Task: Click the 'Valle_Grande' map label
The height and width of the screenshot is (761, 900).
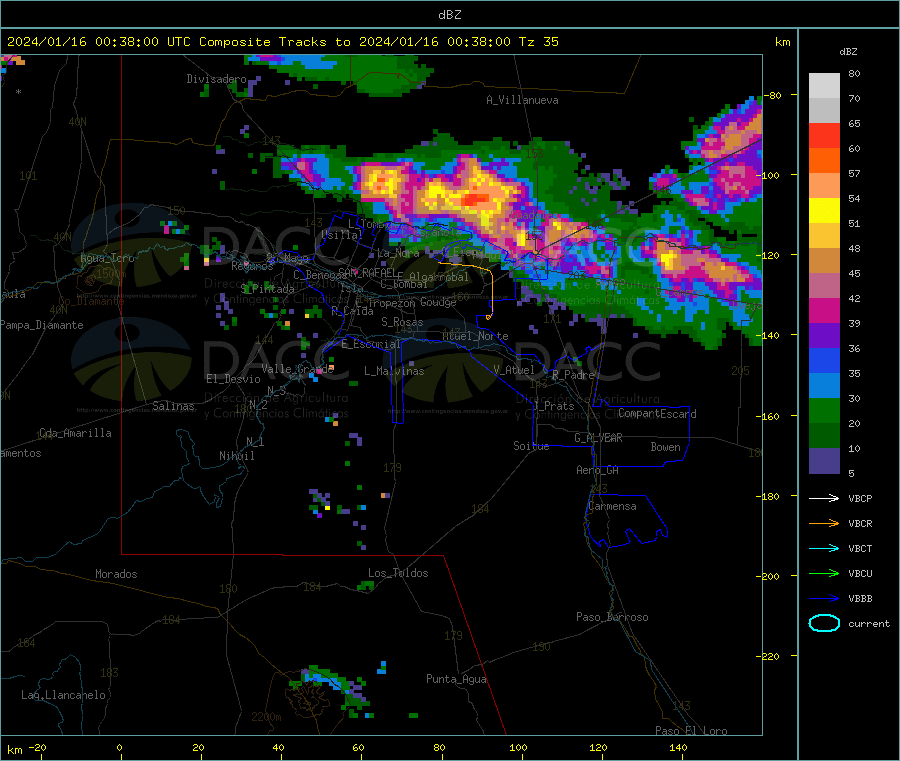Action: [x=297, y=369]
